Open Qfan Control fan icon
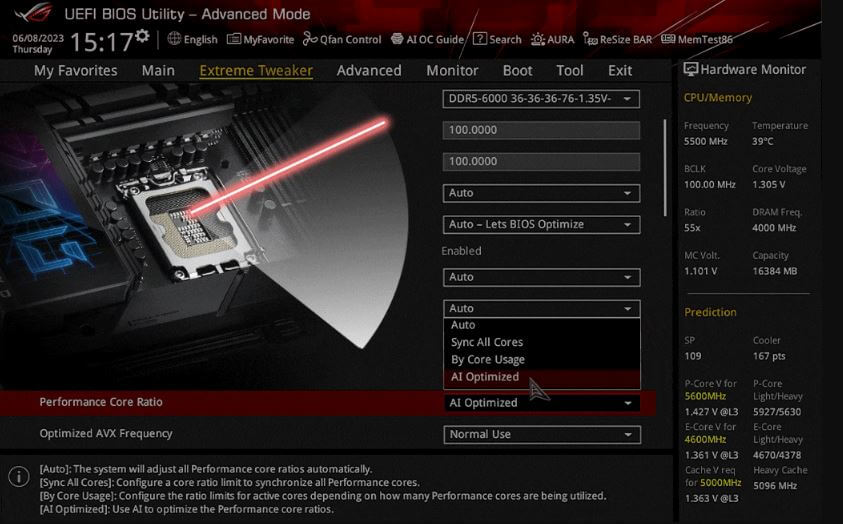Image resolution: width=843 pixels, height=524 pixels. [x=310, y=39]
